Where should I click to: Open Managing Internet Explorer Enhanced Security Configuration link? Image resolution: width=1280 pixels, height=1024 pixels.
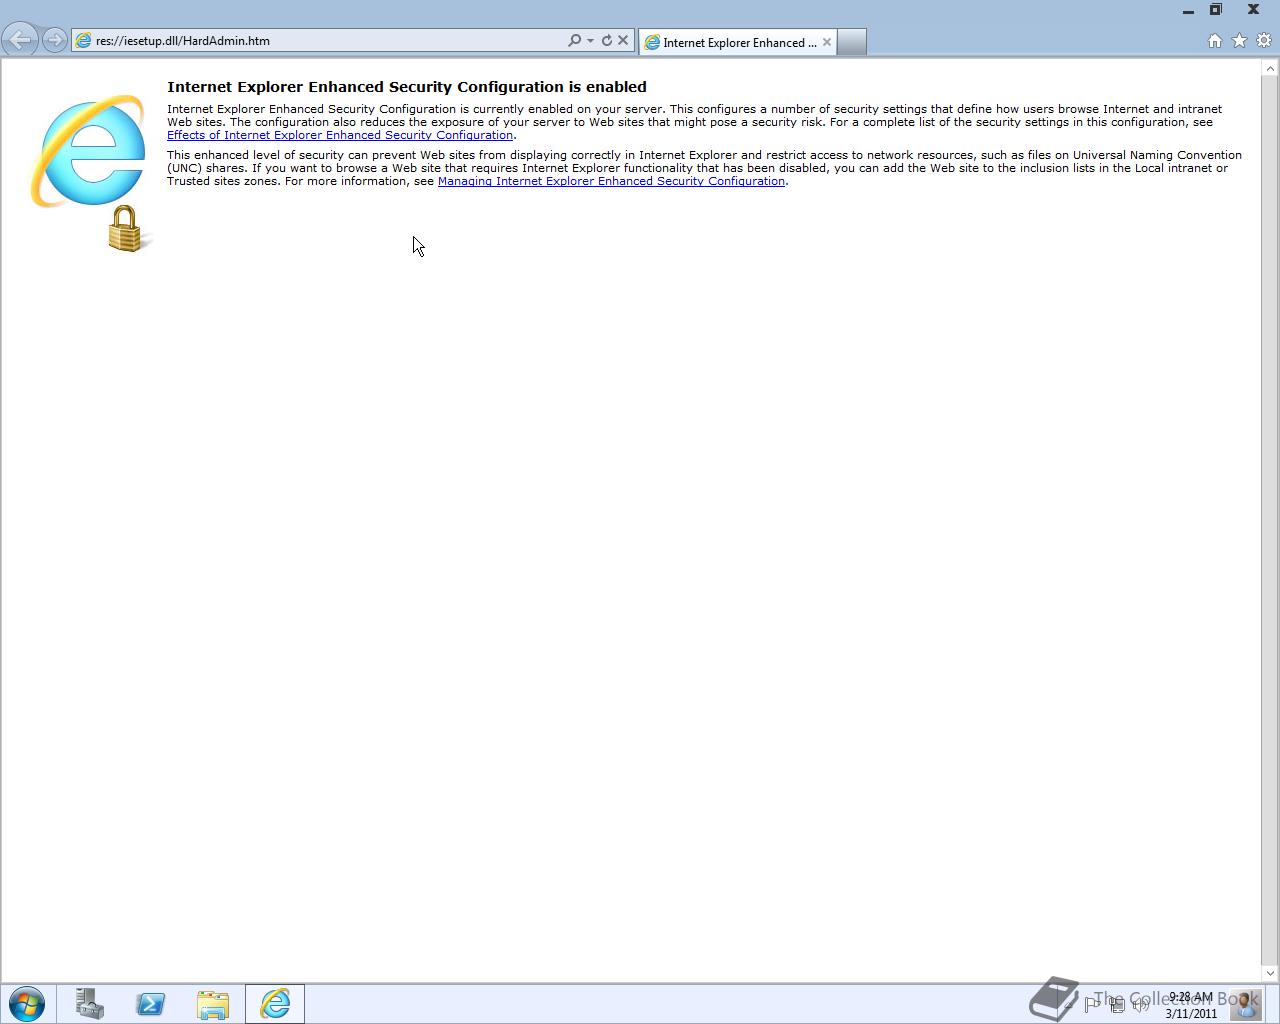pos(611,181)
